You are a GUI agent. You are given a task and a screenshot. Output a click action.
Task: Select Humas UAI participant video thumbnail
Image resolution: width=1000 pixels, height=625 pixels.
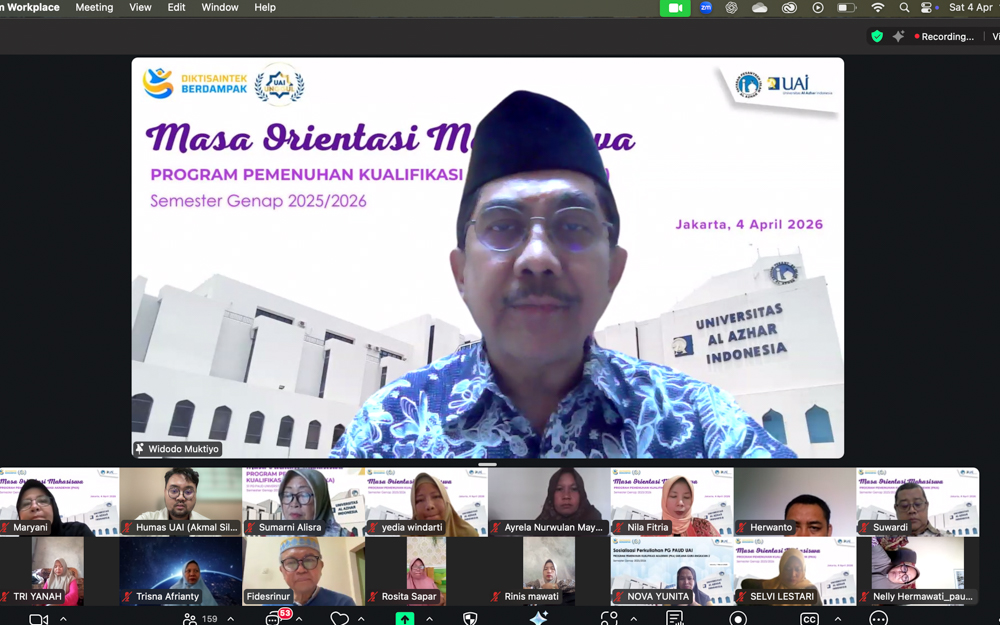[181, 502]
